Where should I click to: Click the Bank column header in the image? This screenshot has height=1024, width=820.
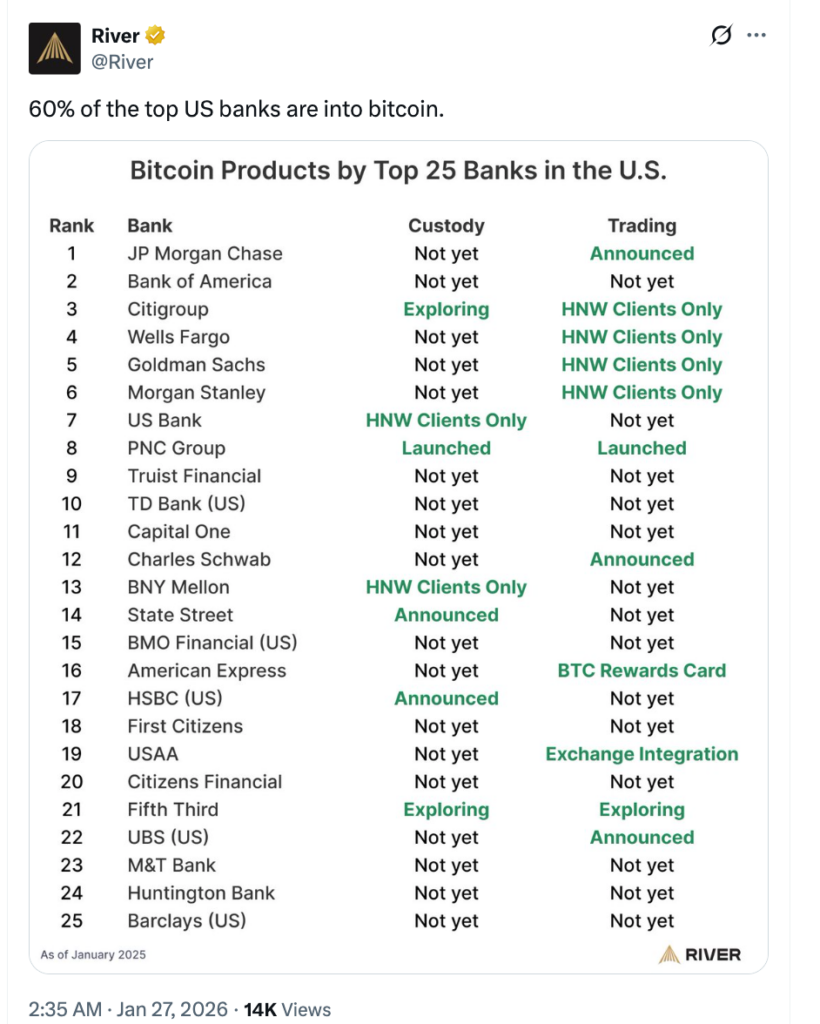pyautogui.click(x=150, y=226)
